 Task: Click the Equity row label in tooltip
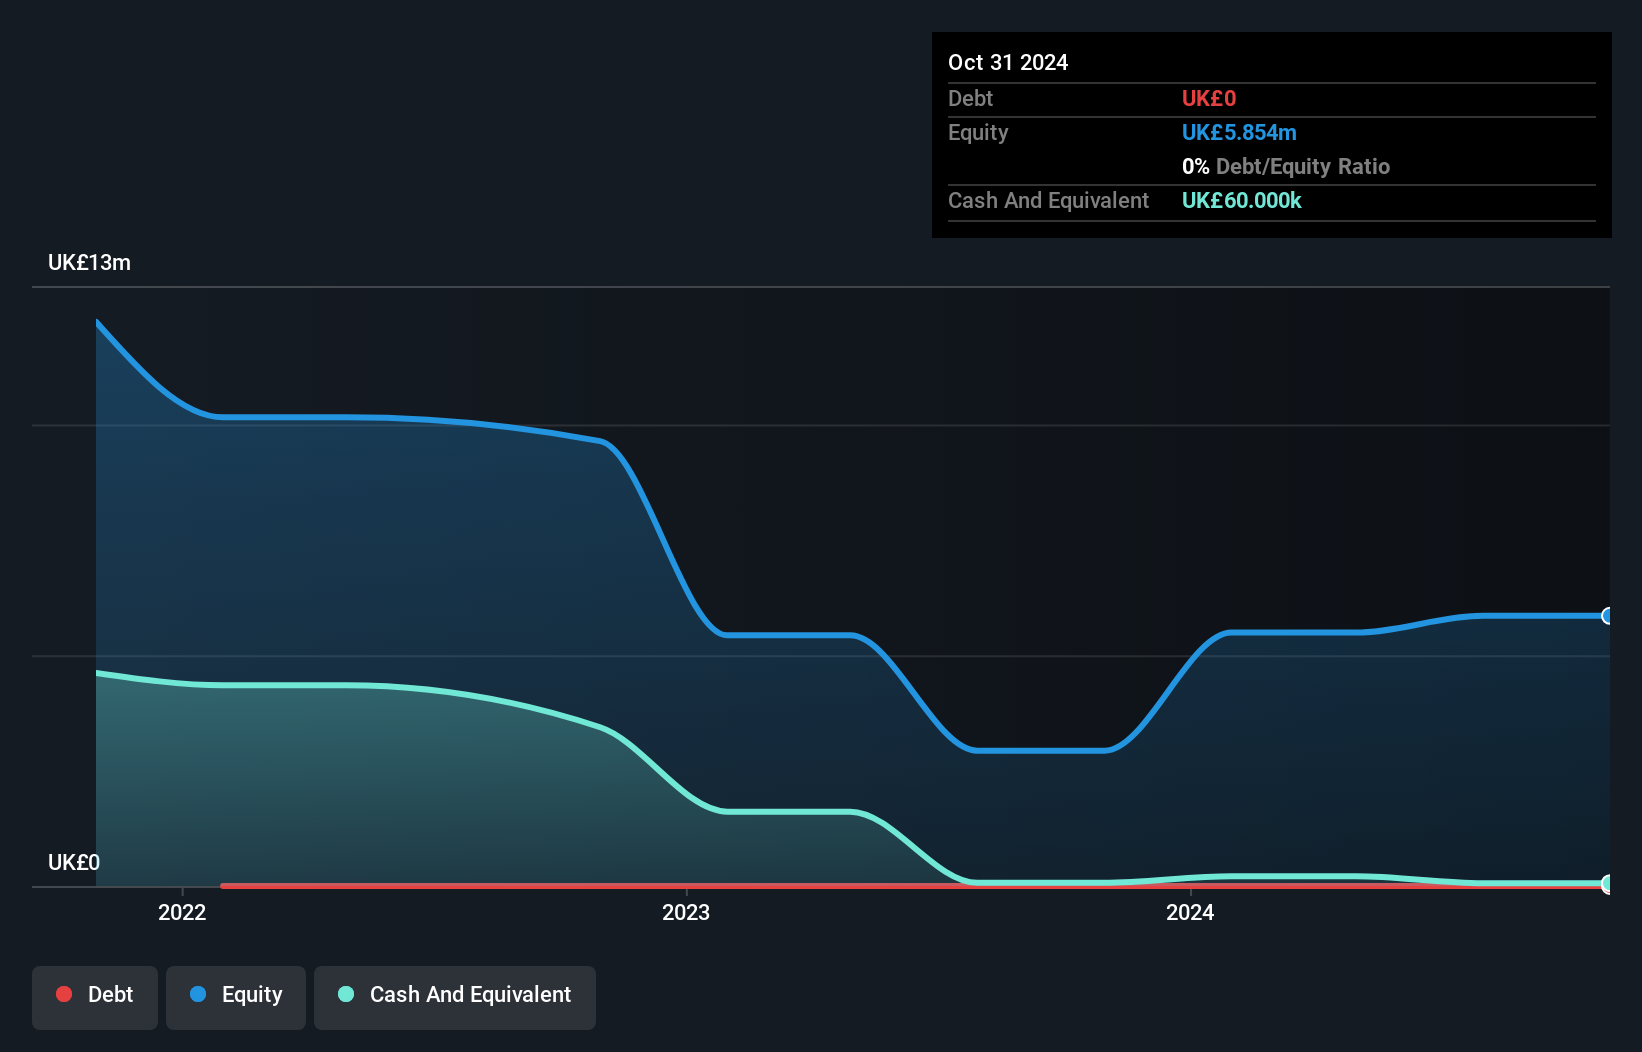tap(978, 133)
